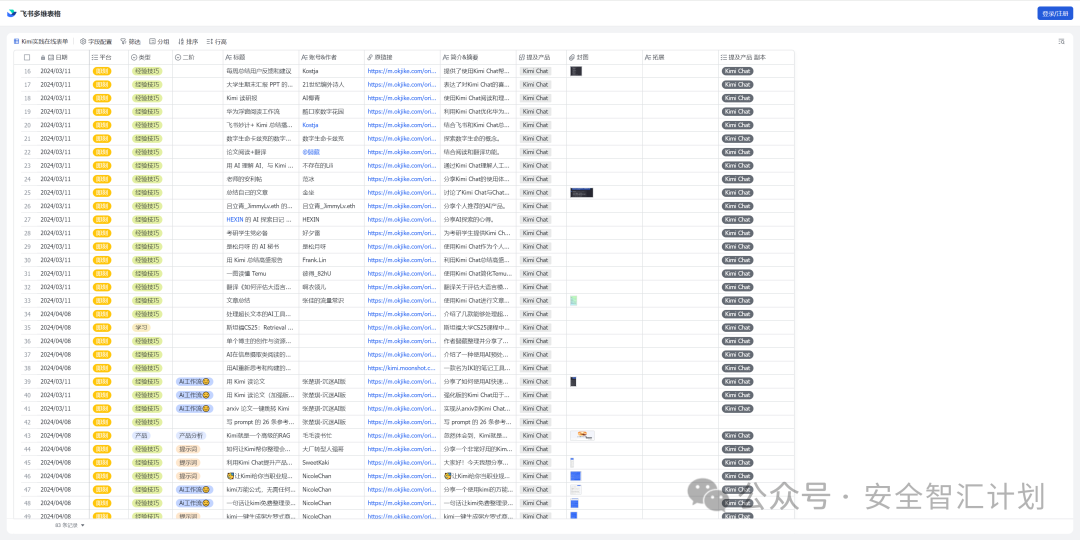1080x540 pixels.
Task: Open the okjike link in row 20
Action: tap(402, 125)
